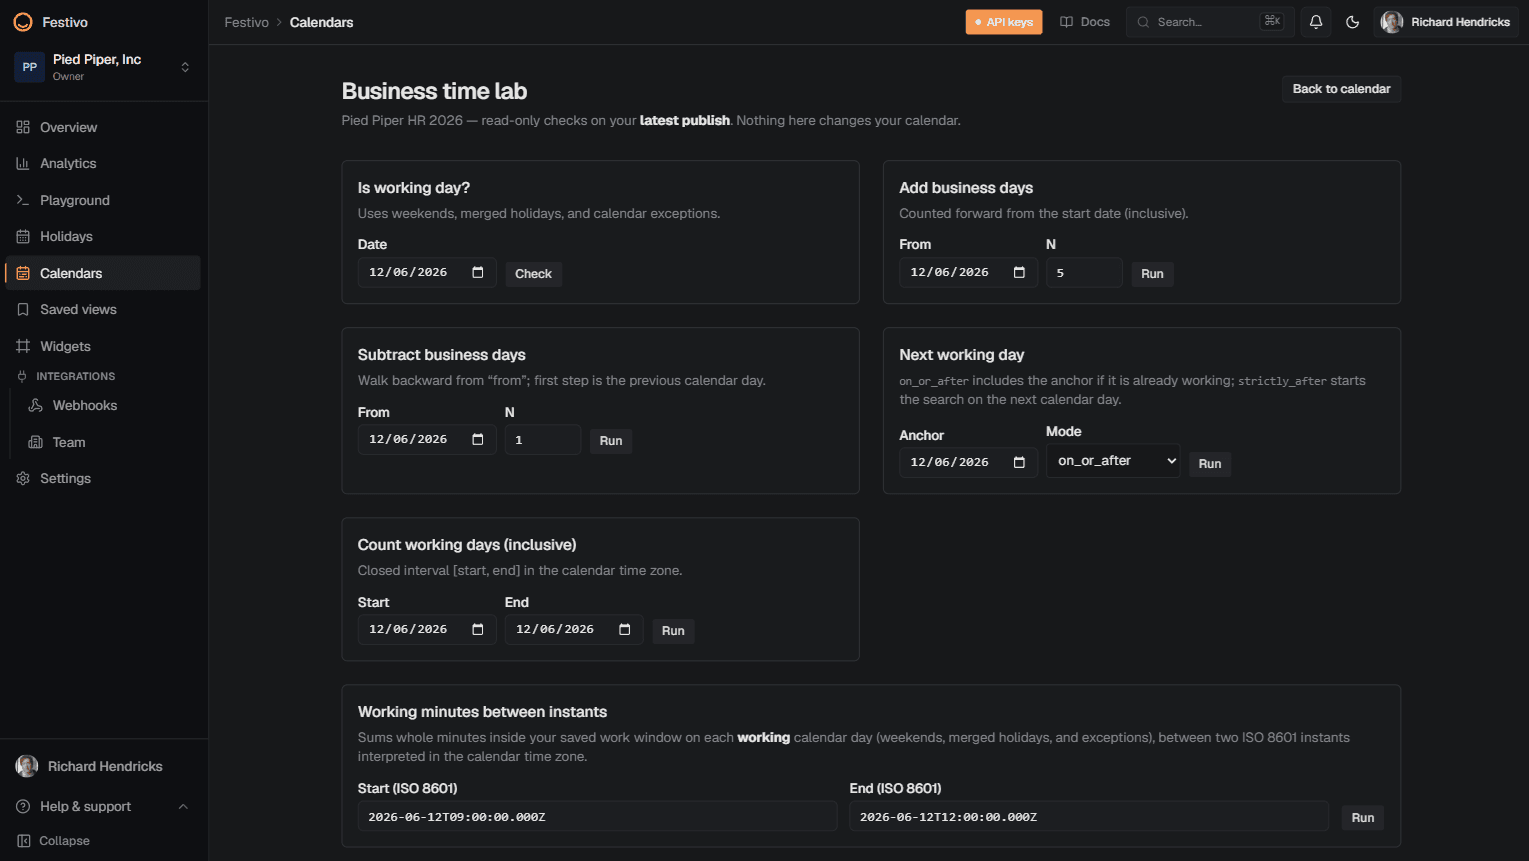Screen dimensions: 1529x861
Task: Open Widgets in the sidebar
Action: [x=104, y=346]
